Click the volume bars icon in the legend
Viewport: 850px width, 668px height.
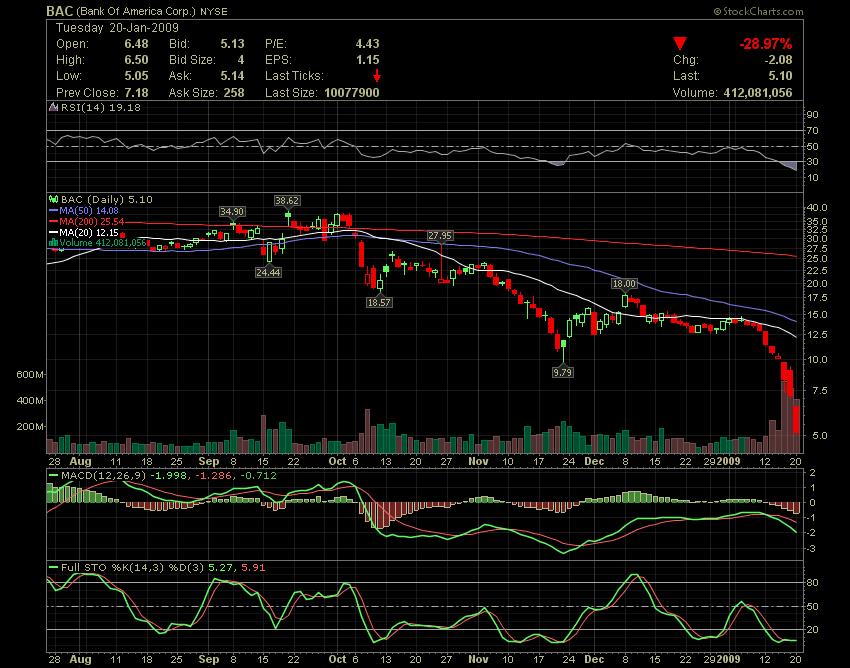pyautogui.click(x=53, y=243)
